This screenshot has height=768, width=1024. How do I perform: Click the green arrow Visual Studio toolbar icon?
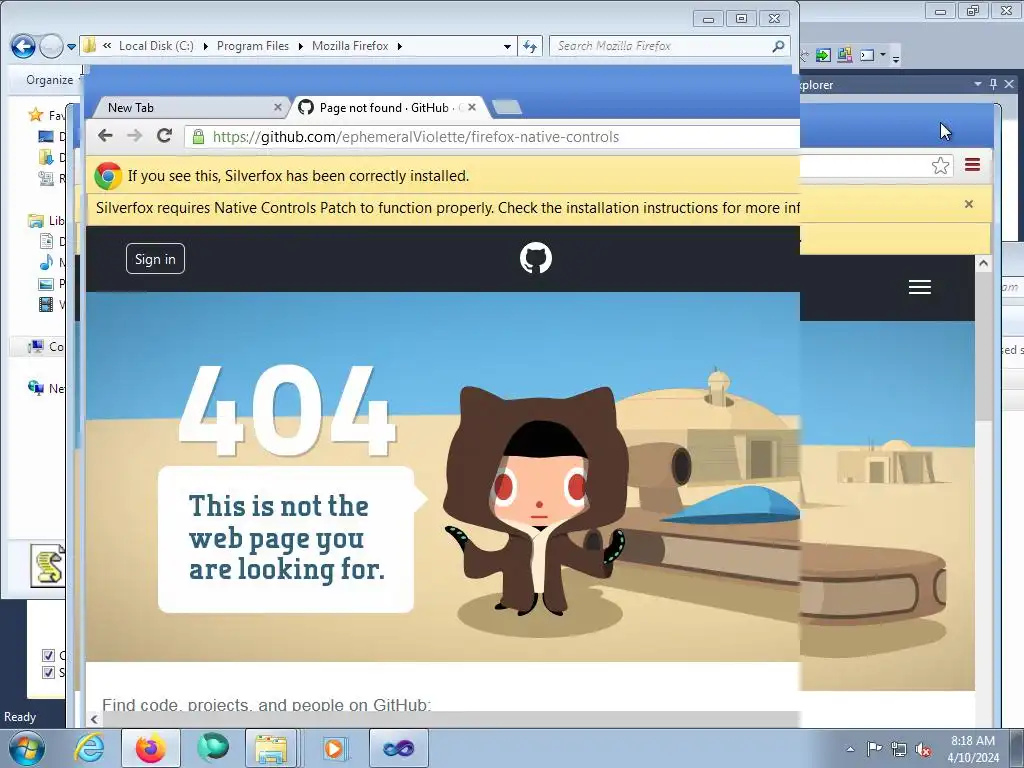coord(823,56)
